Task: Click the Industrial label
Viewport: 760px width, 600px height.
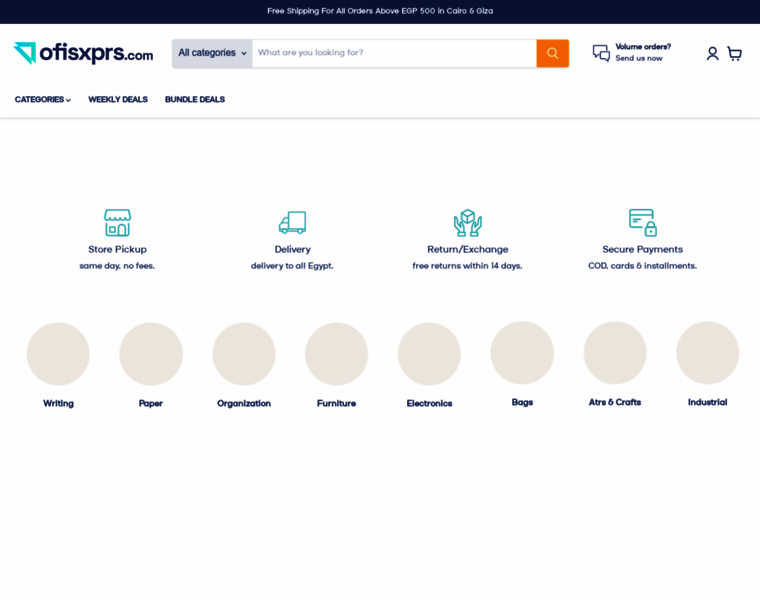Action: click(708, 402)
